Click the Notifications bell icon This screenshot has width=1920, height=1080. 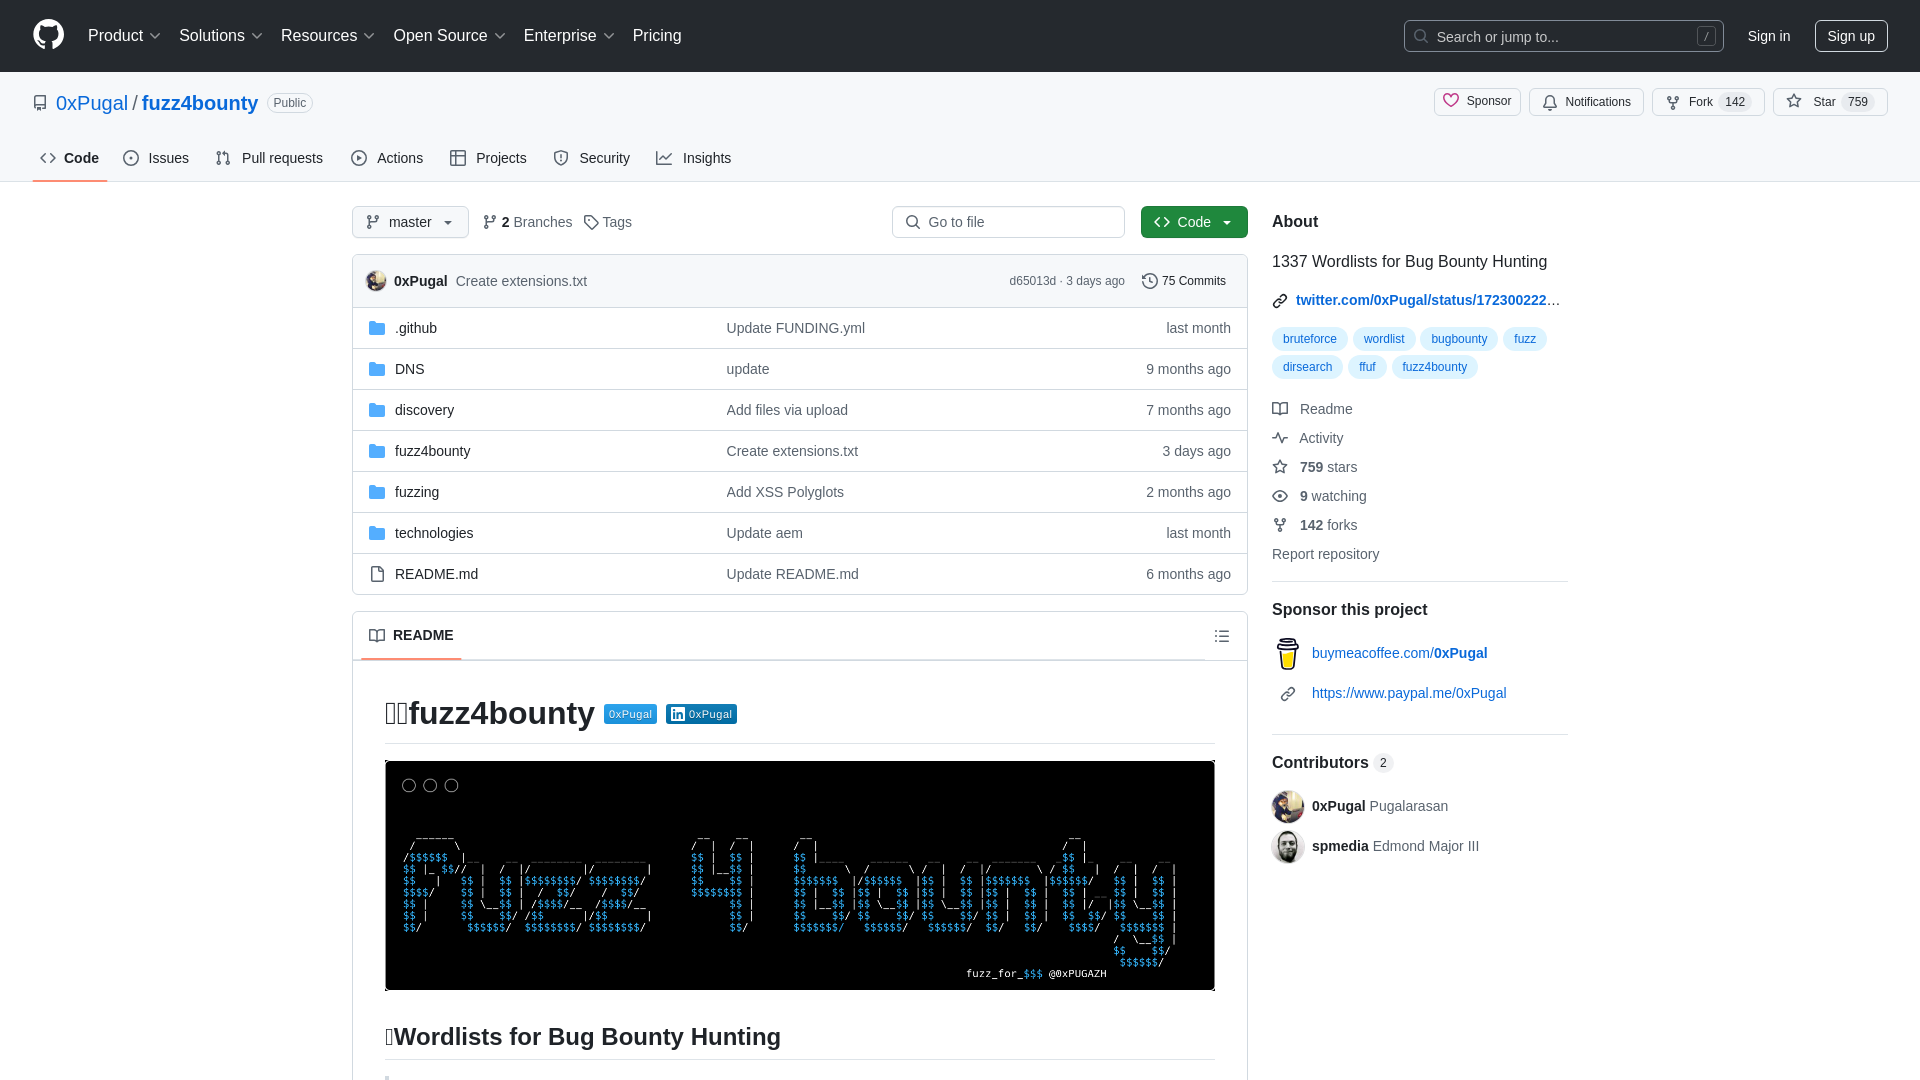tap(1549, 102)
